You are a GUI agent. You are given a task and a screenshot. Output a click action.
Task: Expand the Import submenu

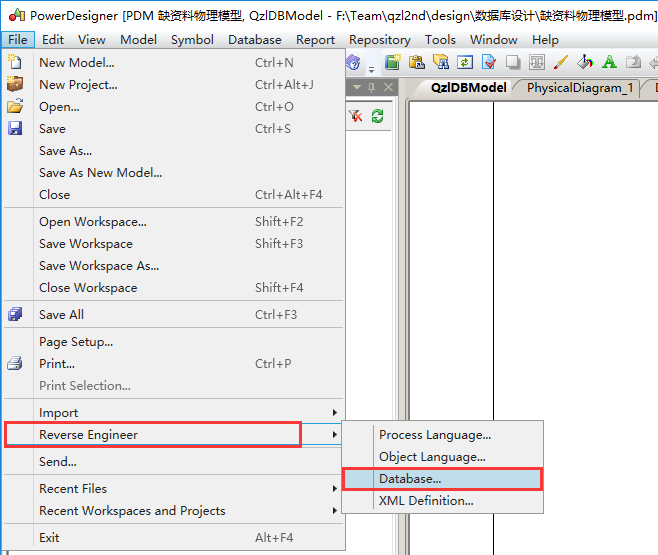coord(174,413)
